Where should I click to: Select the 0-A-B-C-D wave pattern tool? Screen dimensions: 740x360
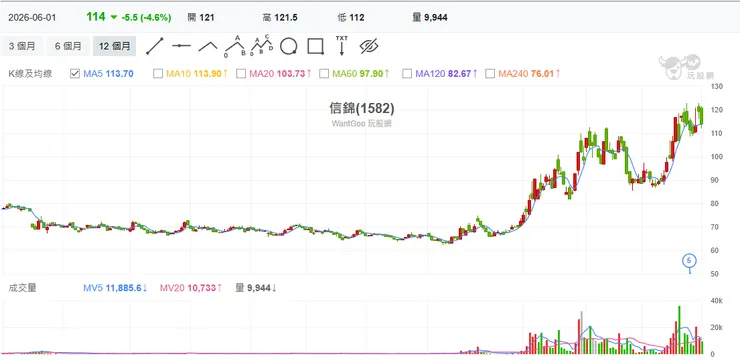pos(261,46)
